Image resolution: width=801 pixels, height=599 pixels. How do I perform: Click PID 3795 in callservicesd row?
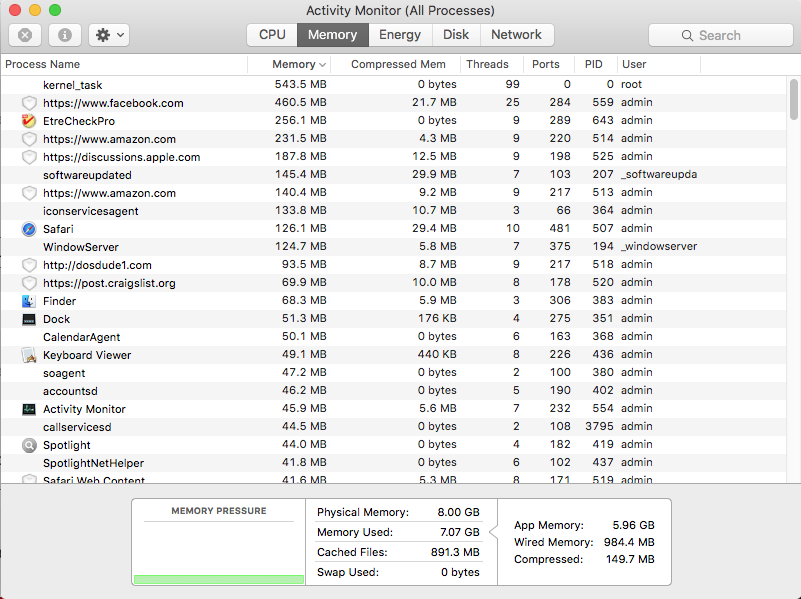(x=599, y=426)
